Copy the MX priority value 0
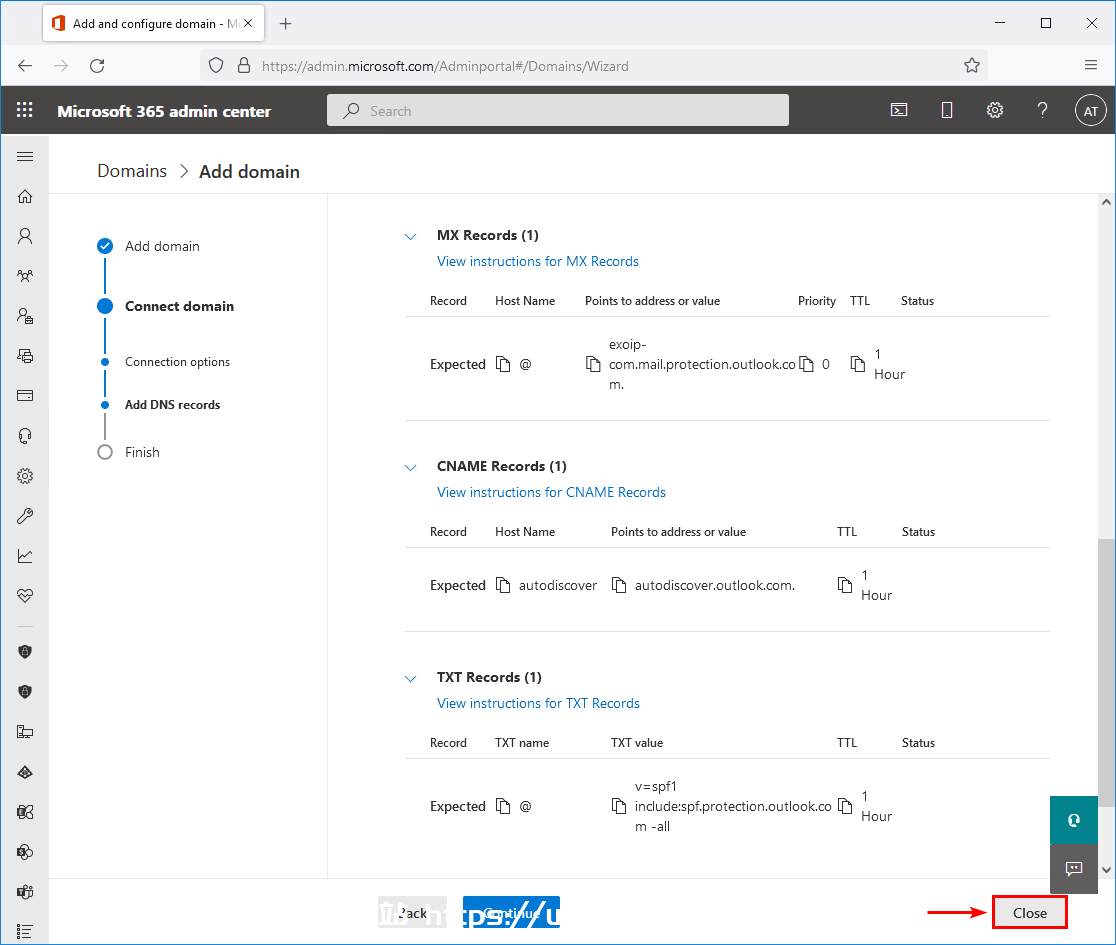 (x=806, y=364)
